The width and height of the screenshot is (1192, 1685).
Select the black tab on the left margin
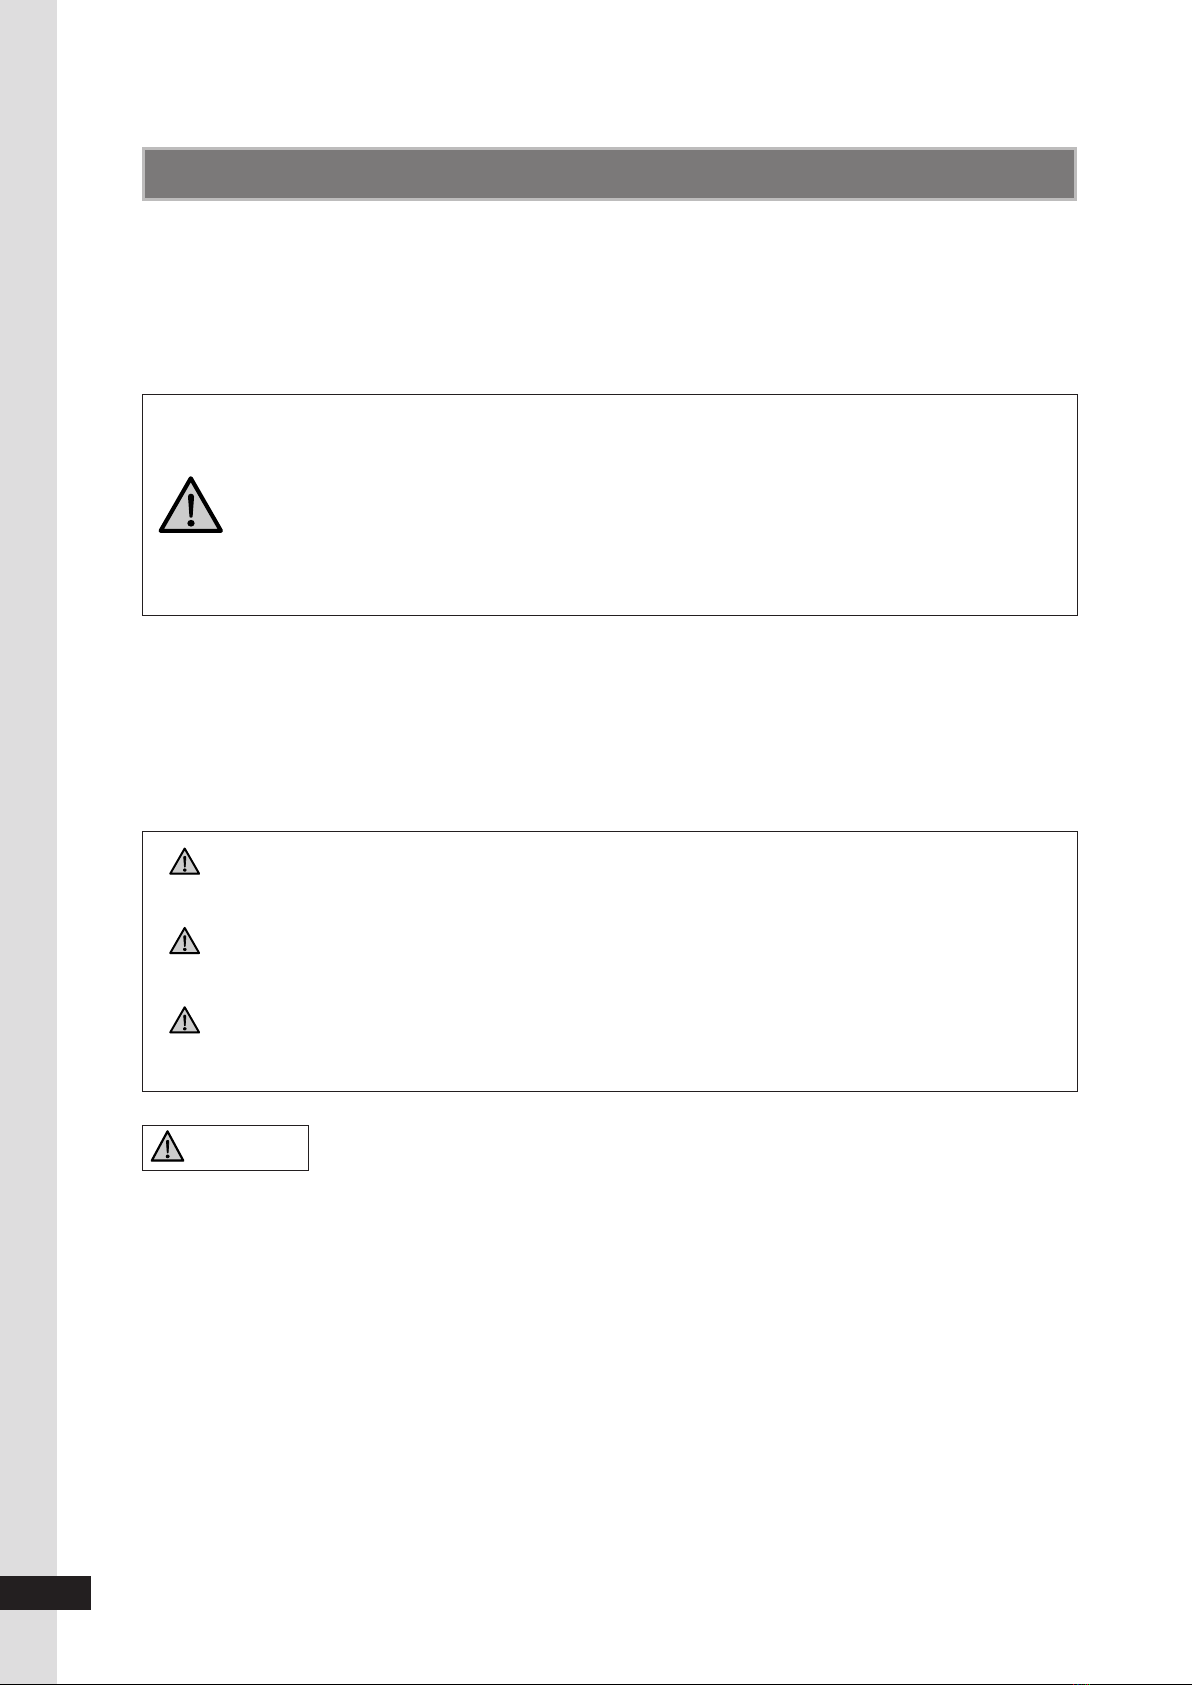(45, 1592)
